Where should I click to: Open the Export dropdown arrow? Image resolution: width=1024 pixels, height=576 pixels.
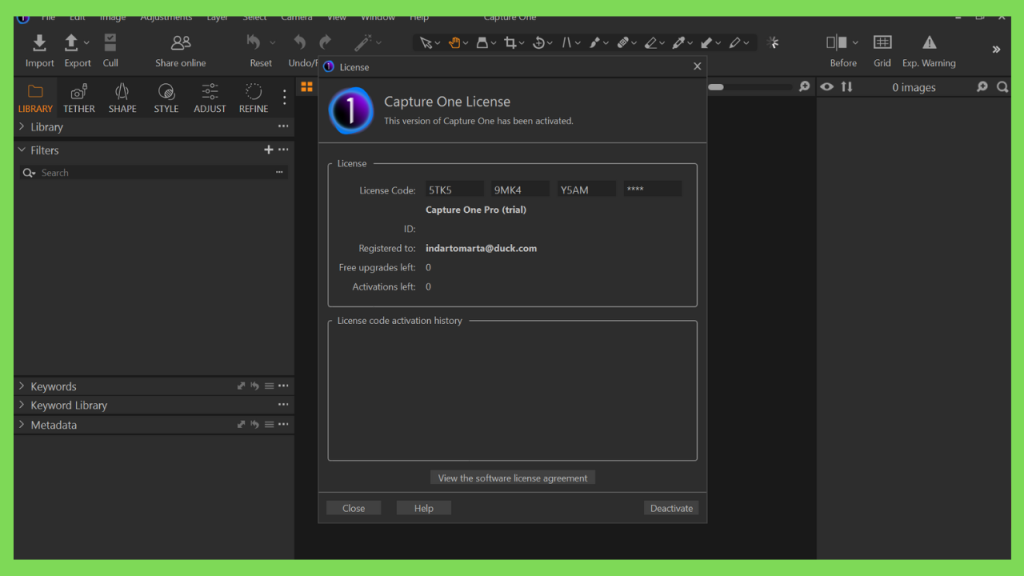86,43
